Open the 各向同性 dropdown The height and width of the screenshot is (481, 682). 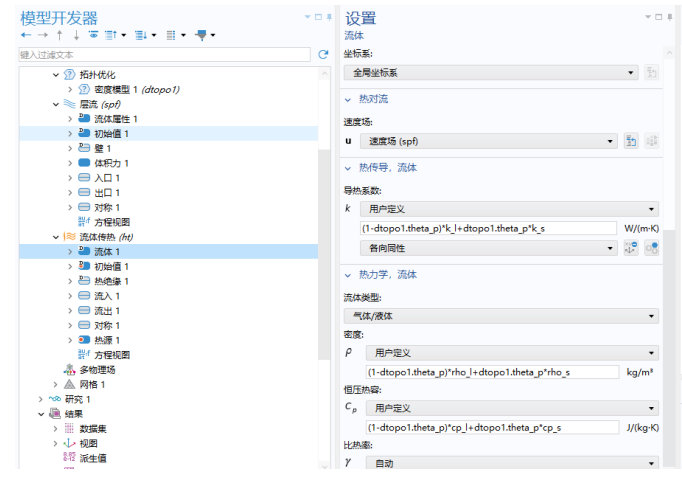[x=488, y=248]
